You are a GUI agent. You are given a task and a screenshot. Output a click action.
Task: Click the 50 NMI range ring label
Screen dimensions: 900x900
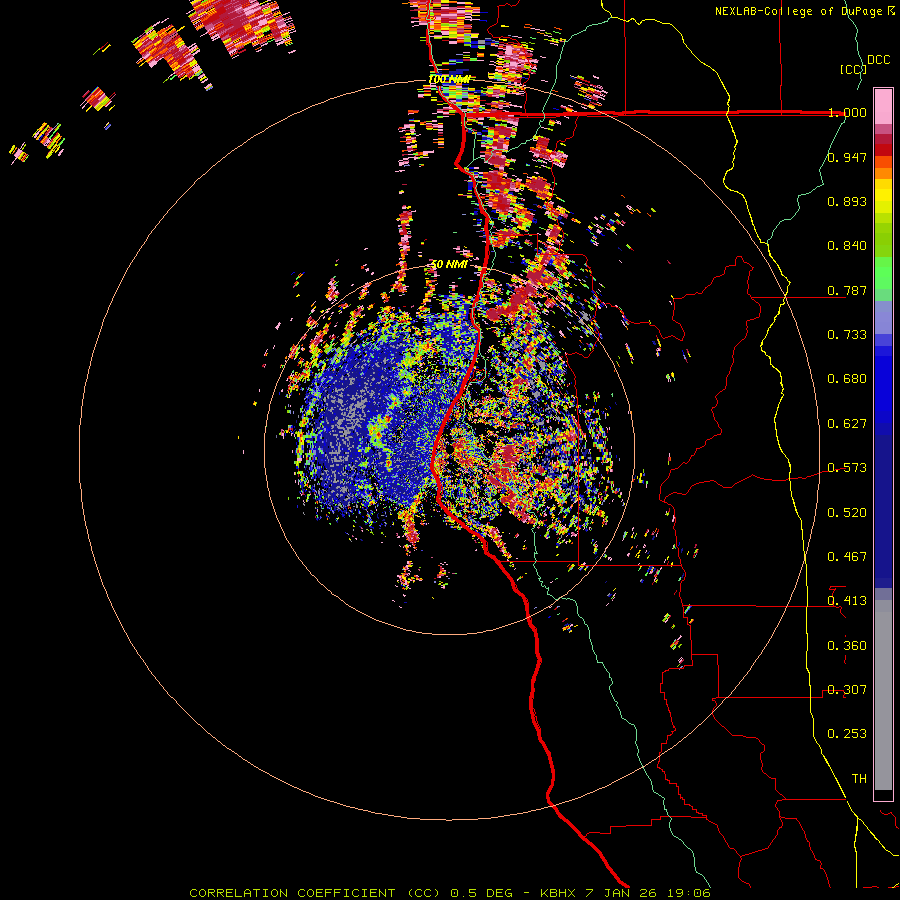coord(449,265)
